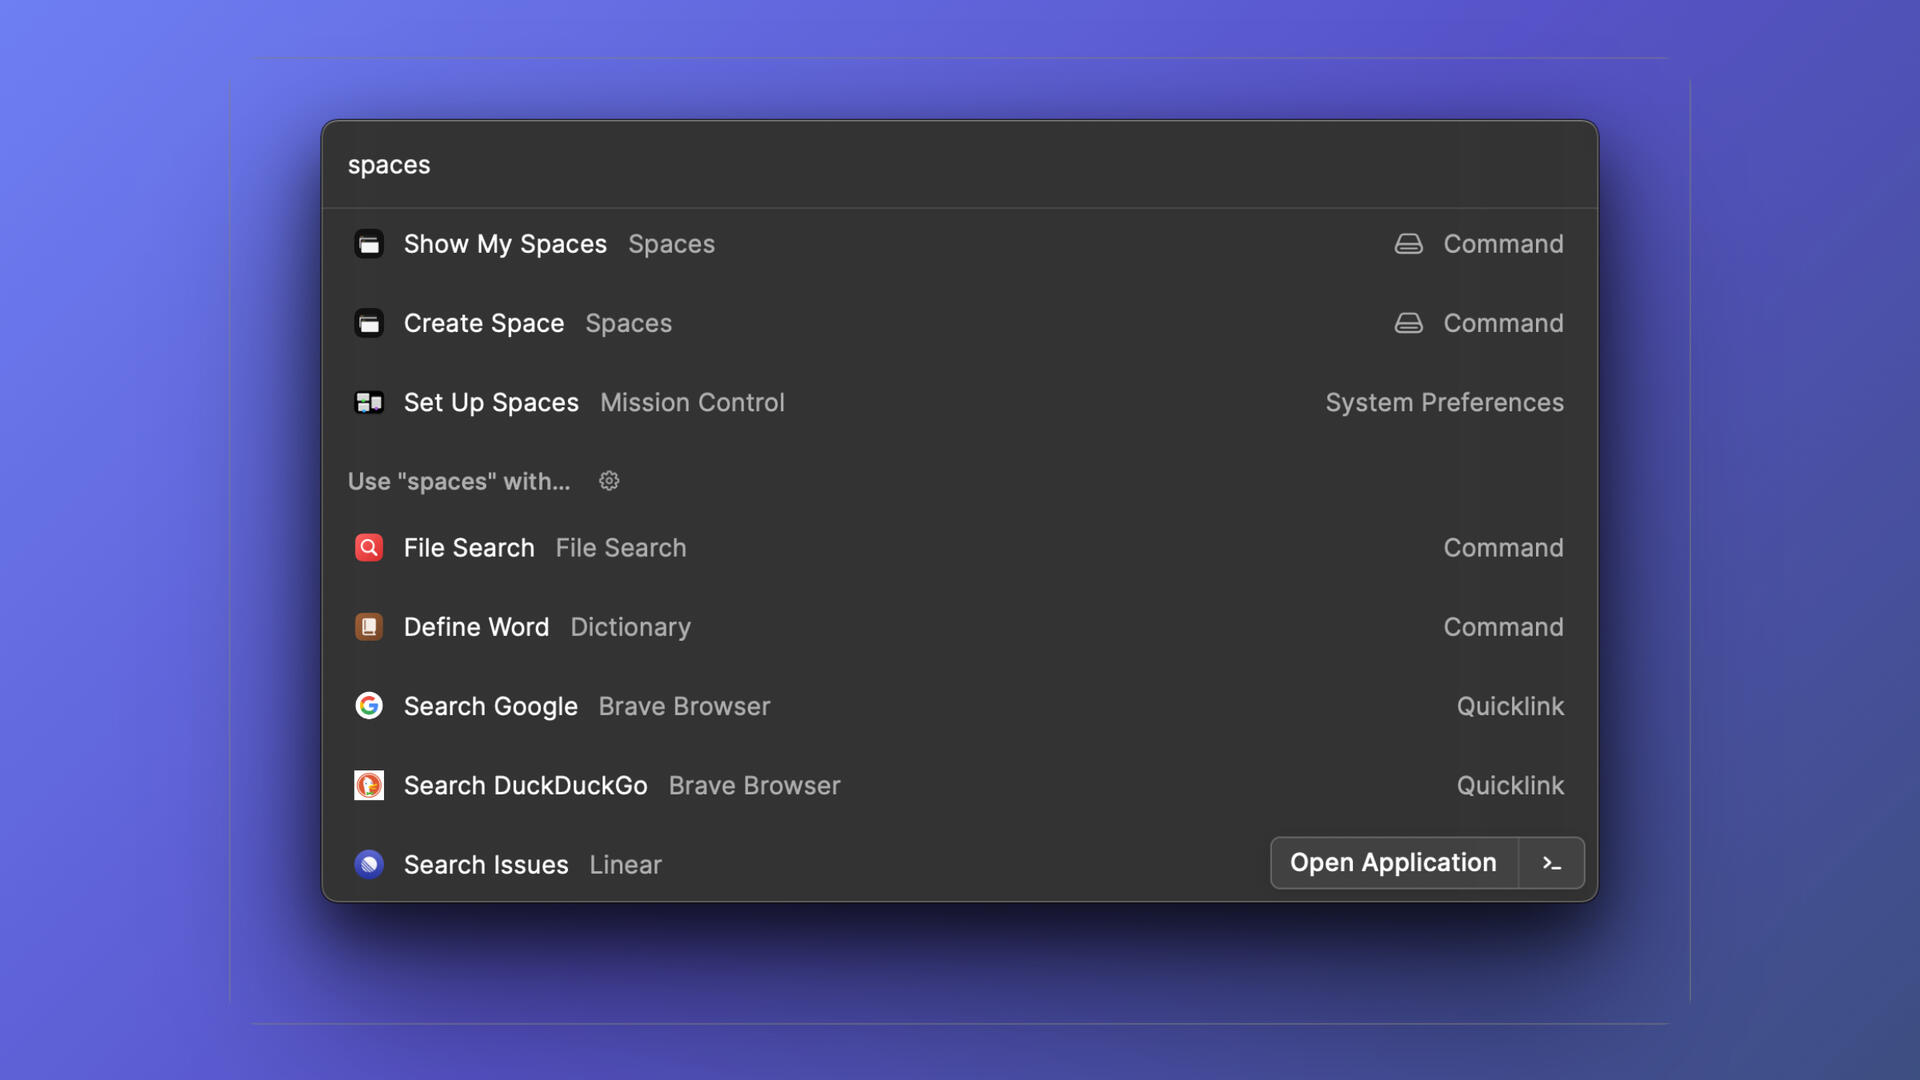Click the Dictionary Define Word icon

(369, 627)
